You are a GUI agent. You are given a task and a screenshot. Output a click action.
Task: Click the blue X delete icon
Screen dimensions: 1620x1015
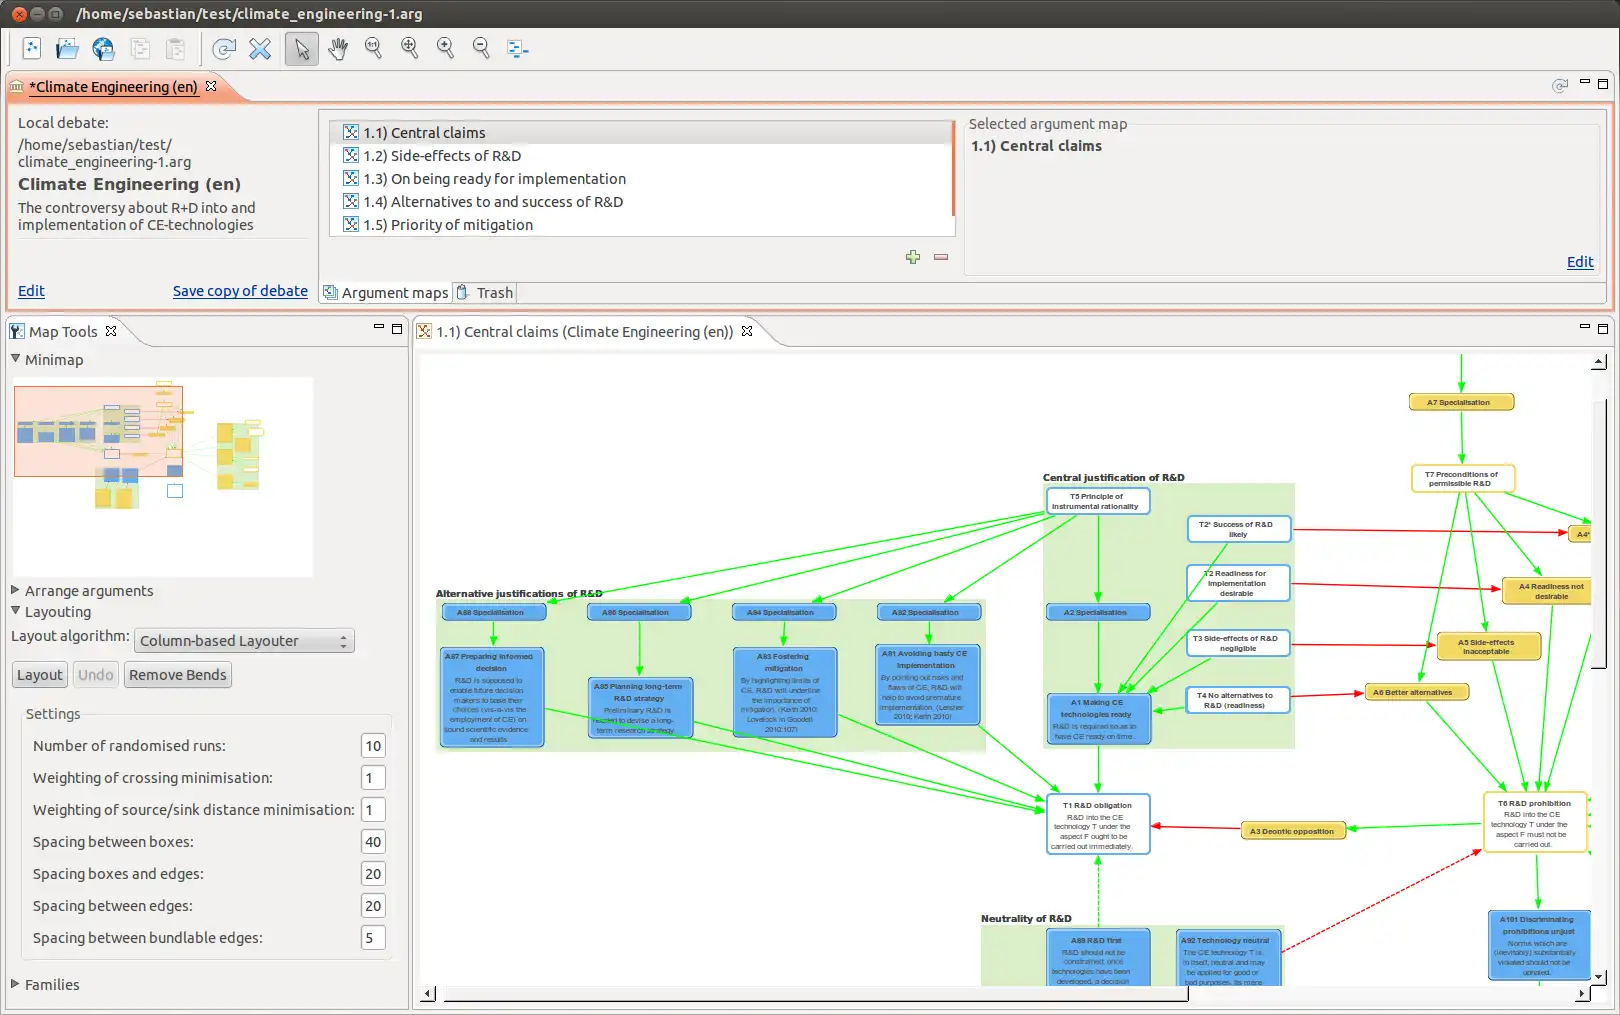point(260,48)
